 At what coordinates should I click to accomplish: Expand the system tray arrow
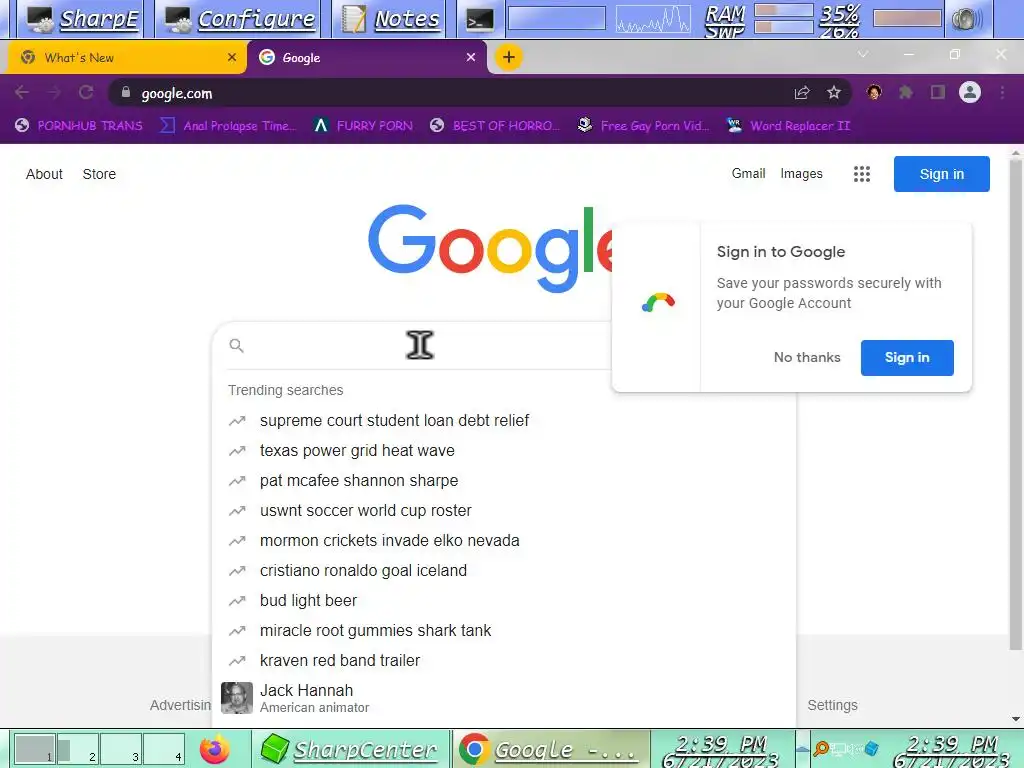[x=803, y=749]
